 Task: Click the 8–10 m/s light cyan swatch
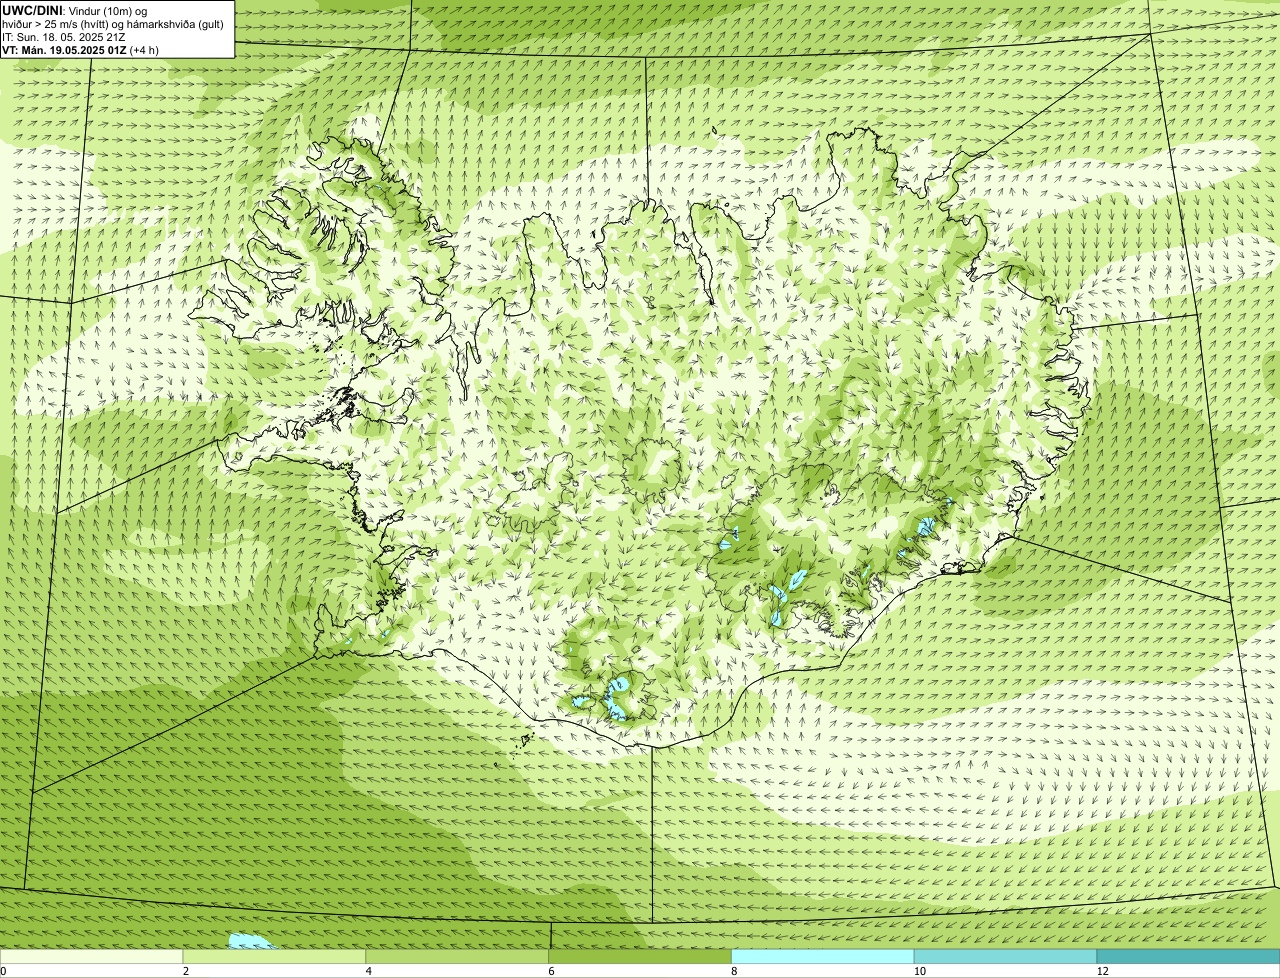pyautogui.click(x=823, y=956)
